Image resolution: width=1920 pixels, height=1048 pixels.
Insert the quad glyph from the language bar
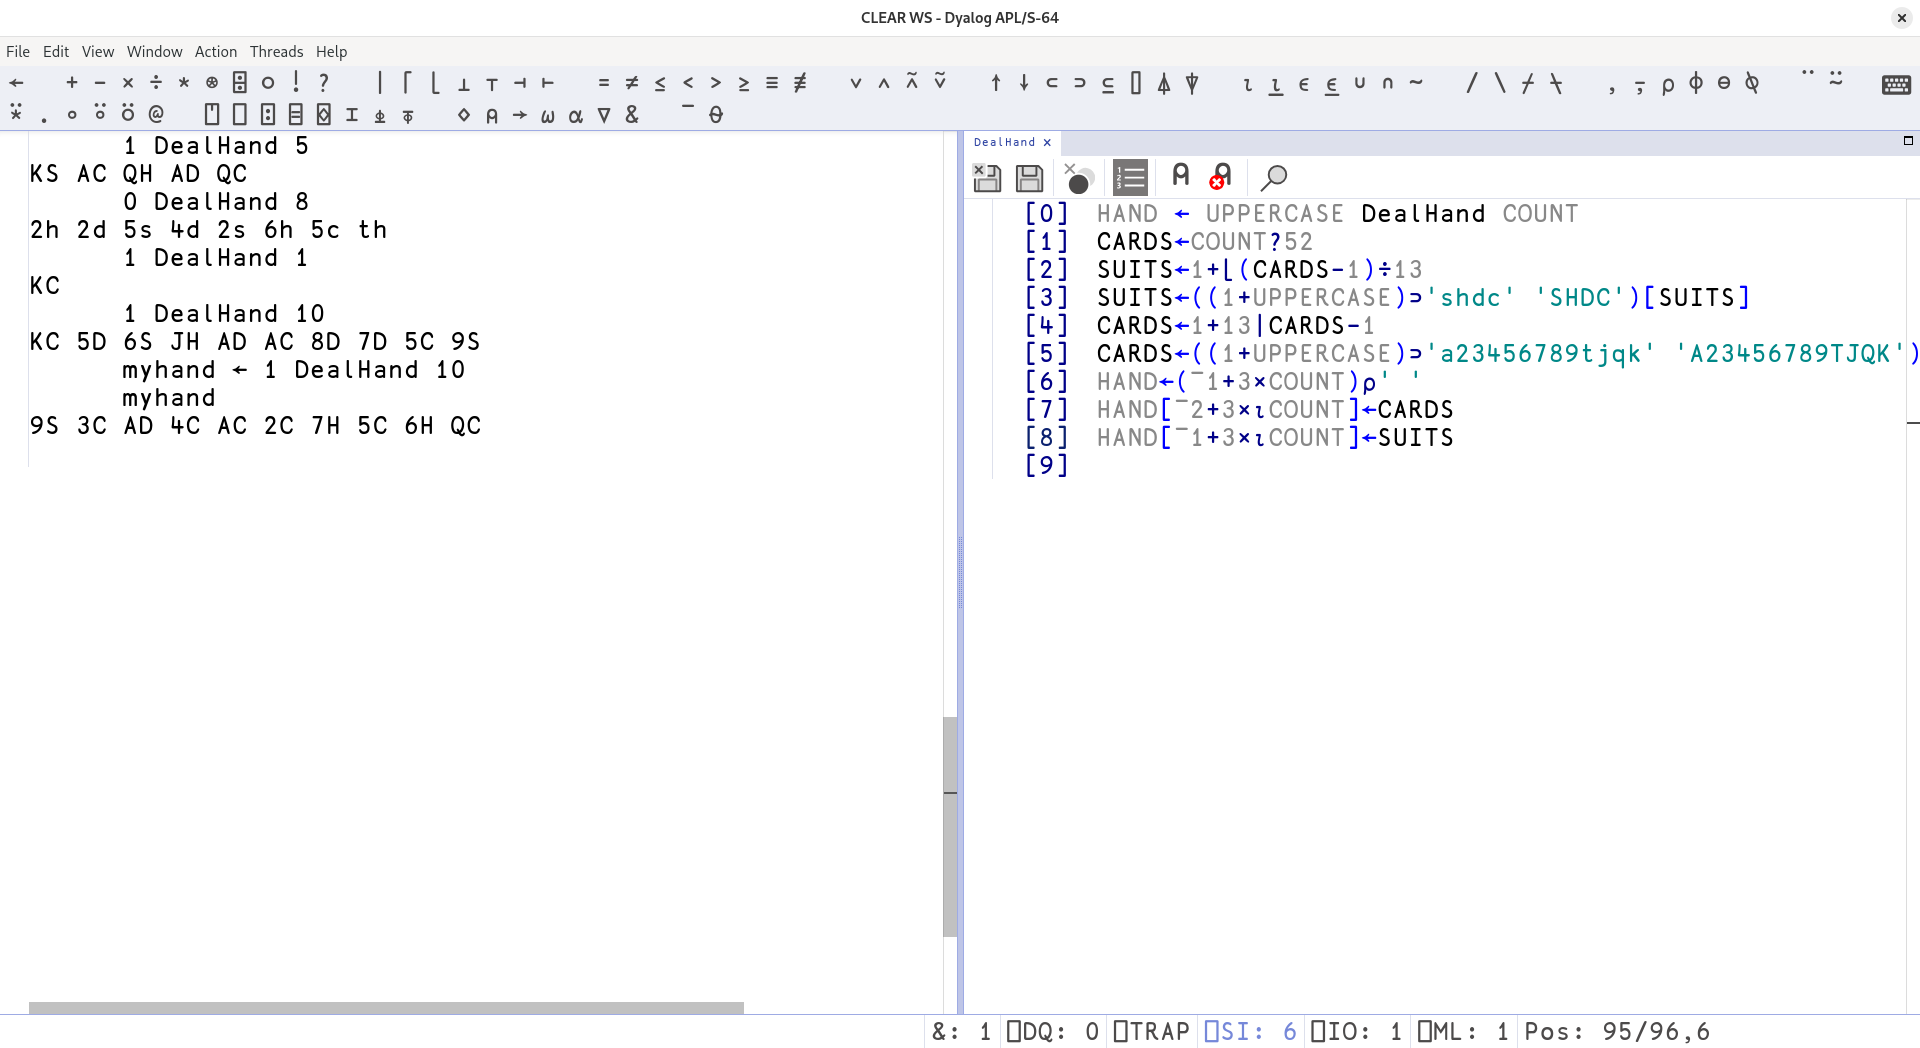1135,84
